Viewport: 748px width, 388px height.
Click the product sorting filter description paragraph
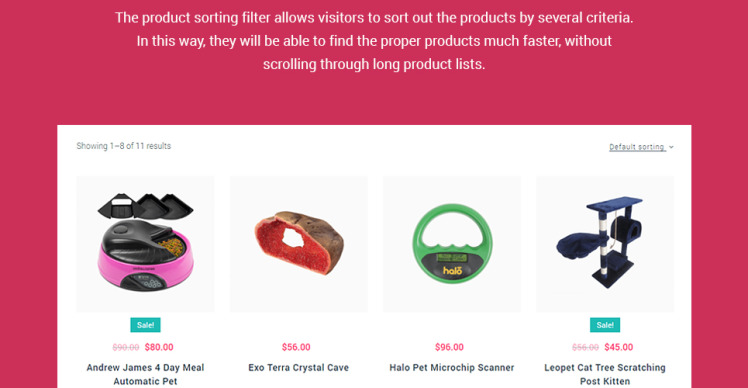(374, 41)
